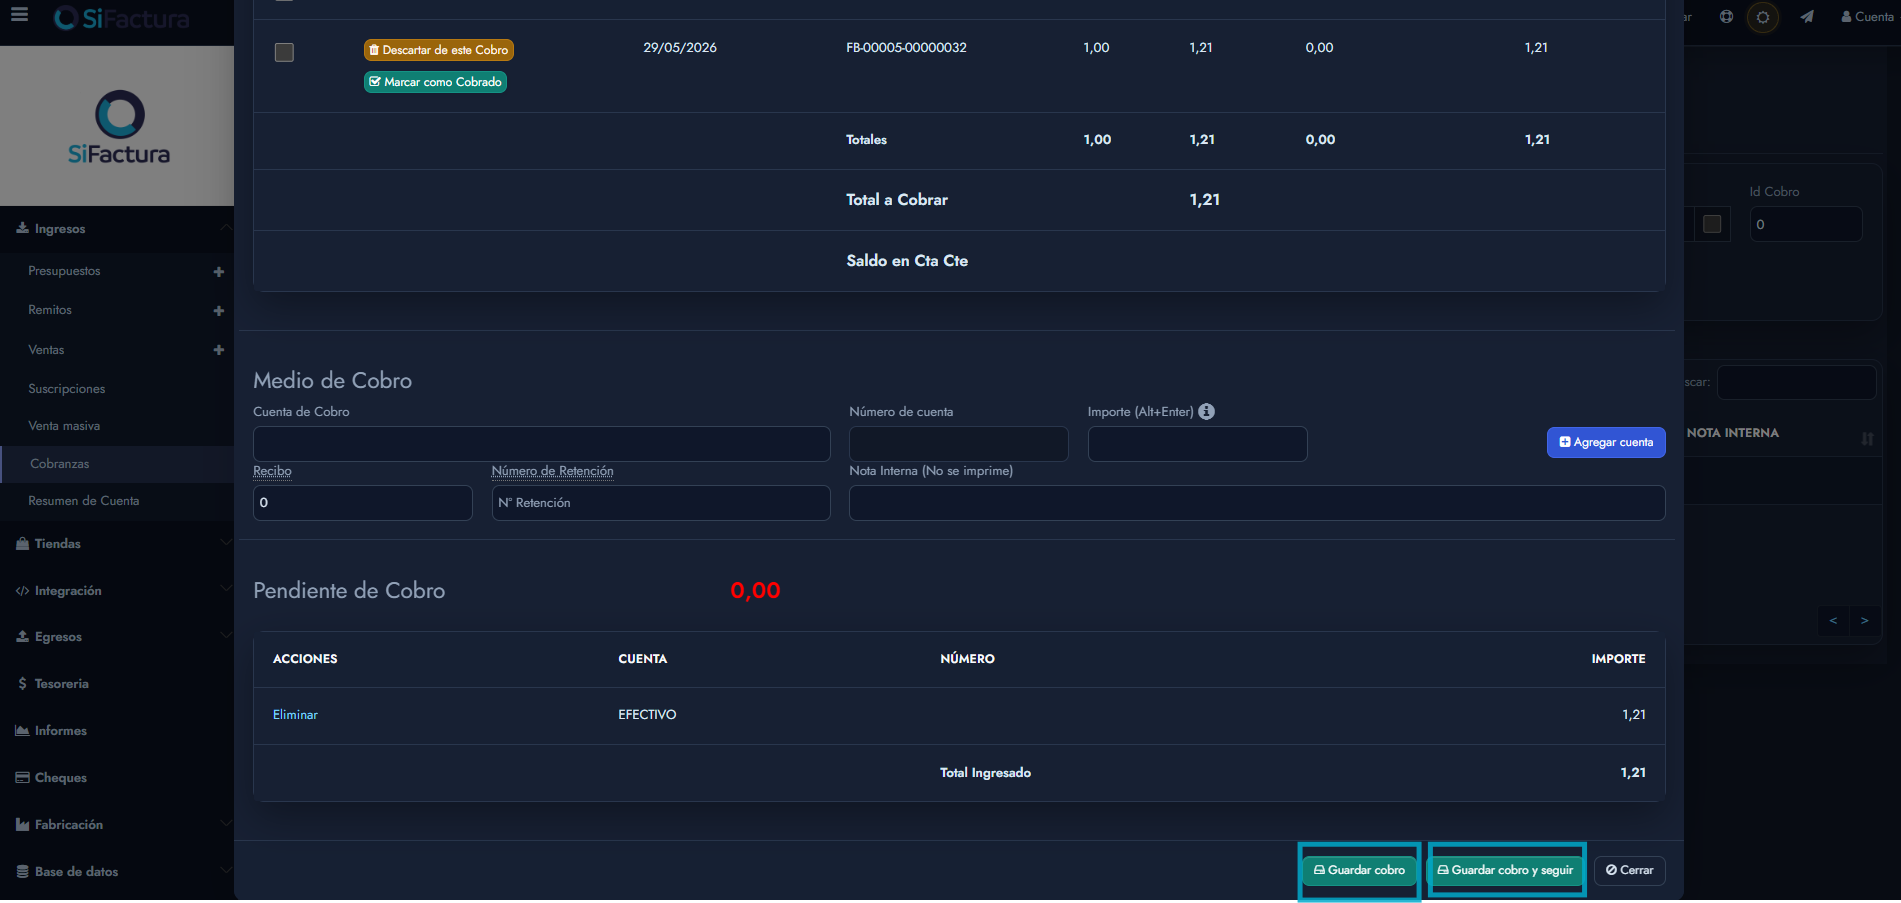This screenshot has height=903, width=1901.
Task: Focus the Número de cuenta field
Action: (x=959, y=444)
